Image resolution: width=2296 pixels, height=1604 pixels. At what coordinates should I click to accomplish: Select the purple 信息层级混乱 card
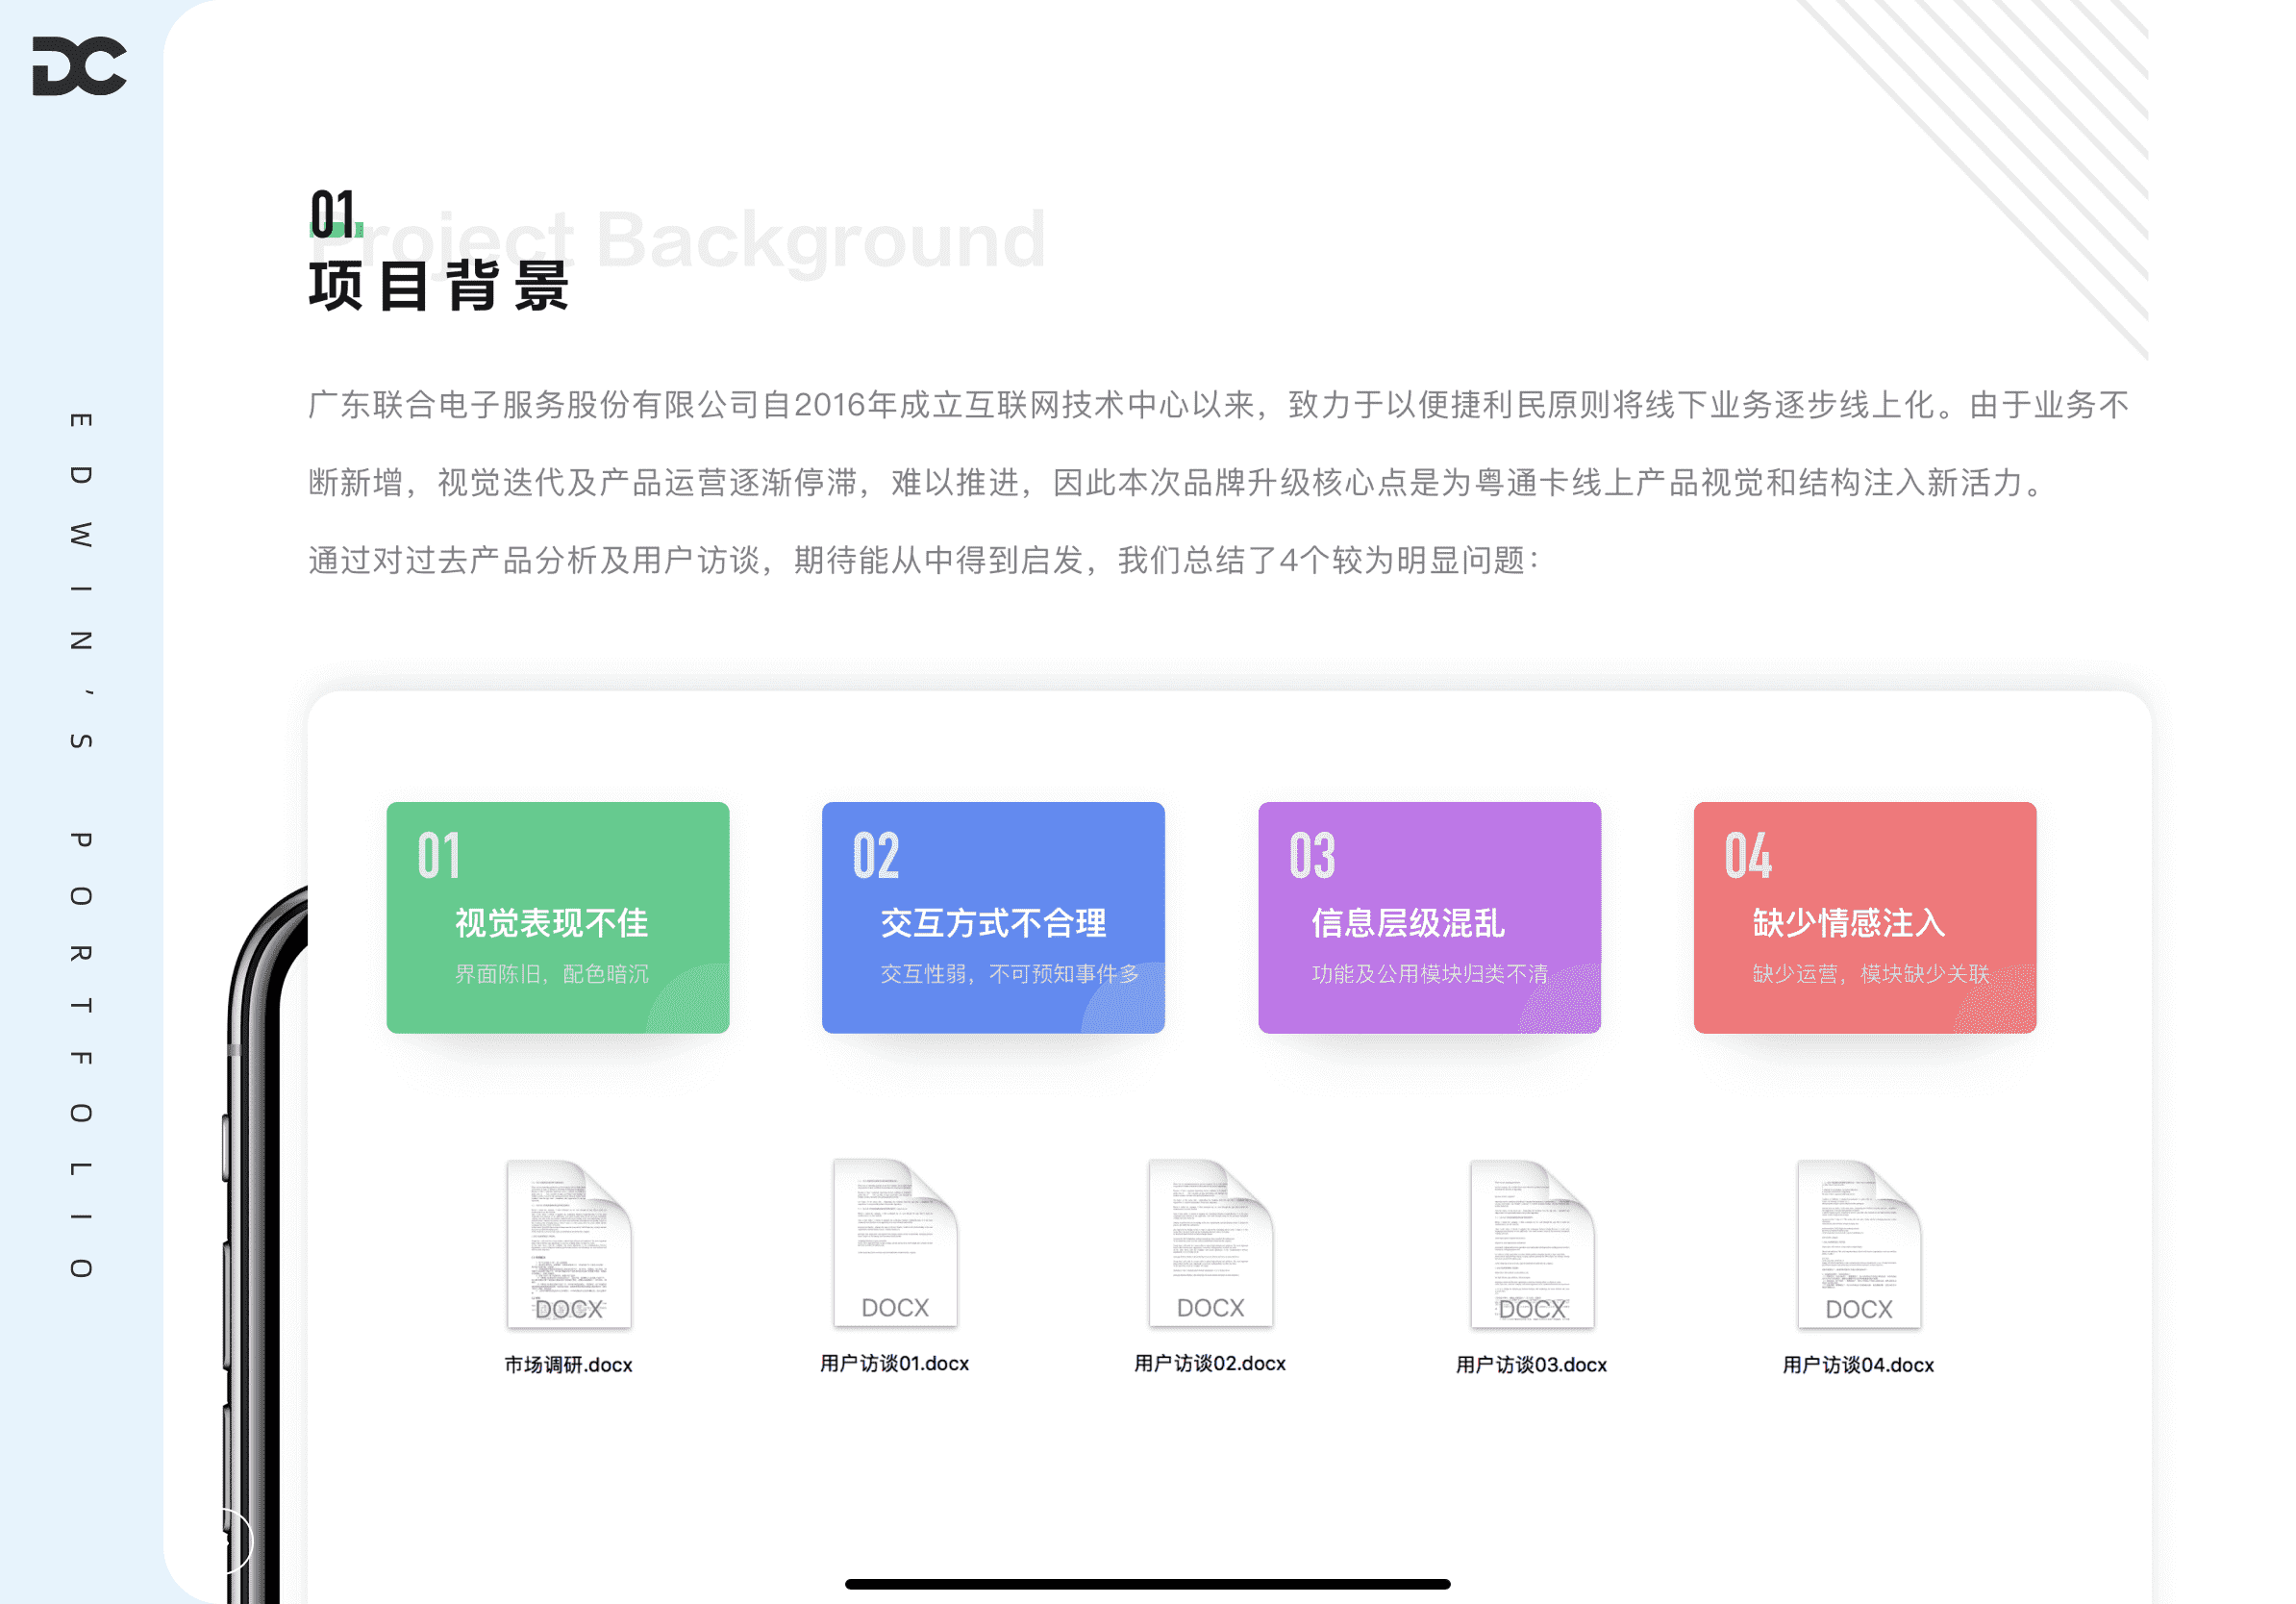[x=1429, y=917]
